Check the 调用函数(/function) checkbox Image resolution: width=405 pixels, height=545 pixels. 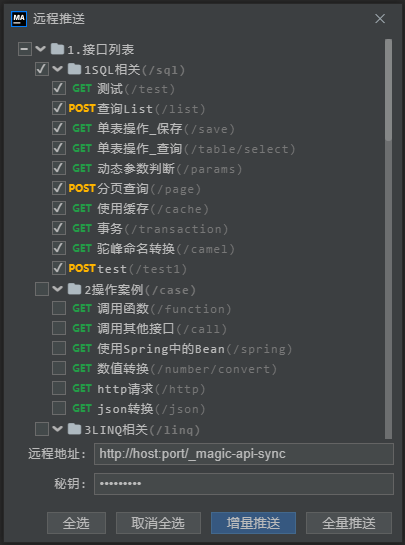coord(59,308)
